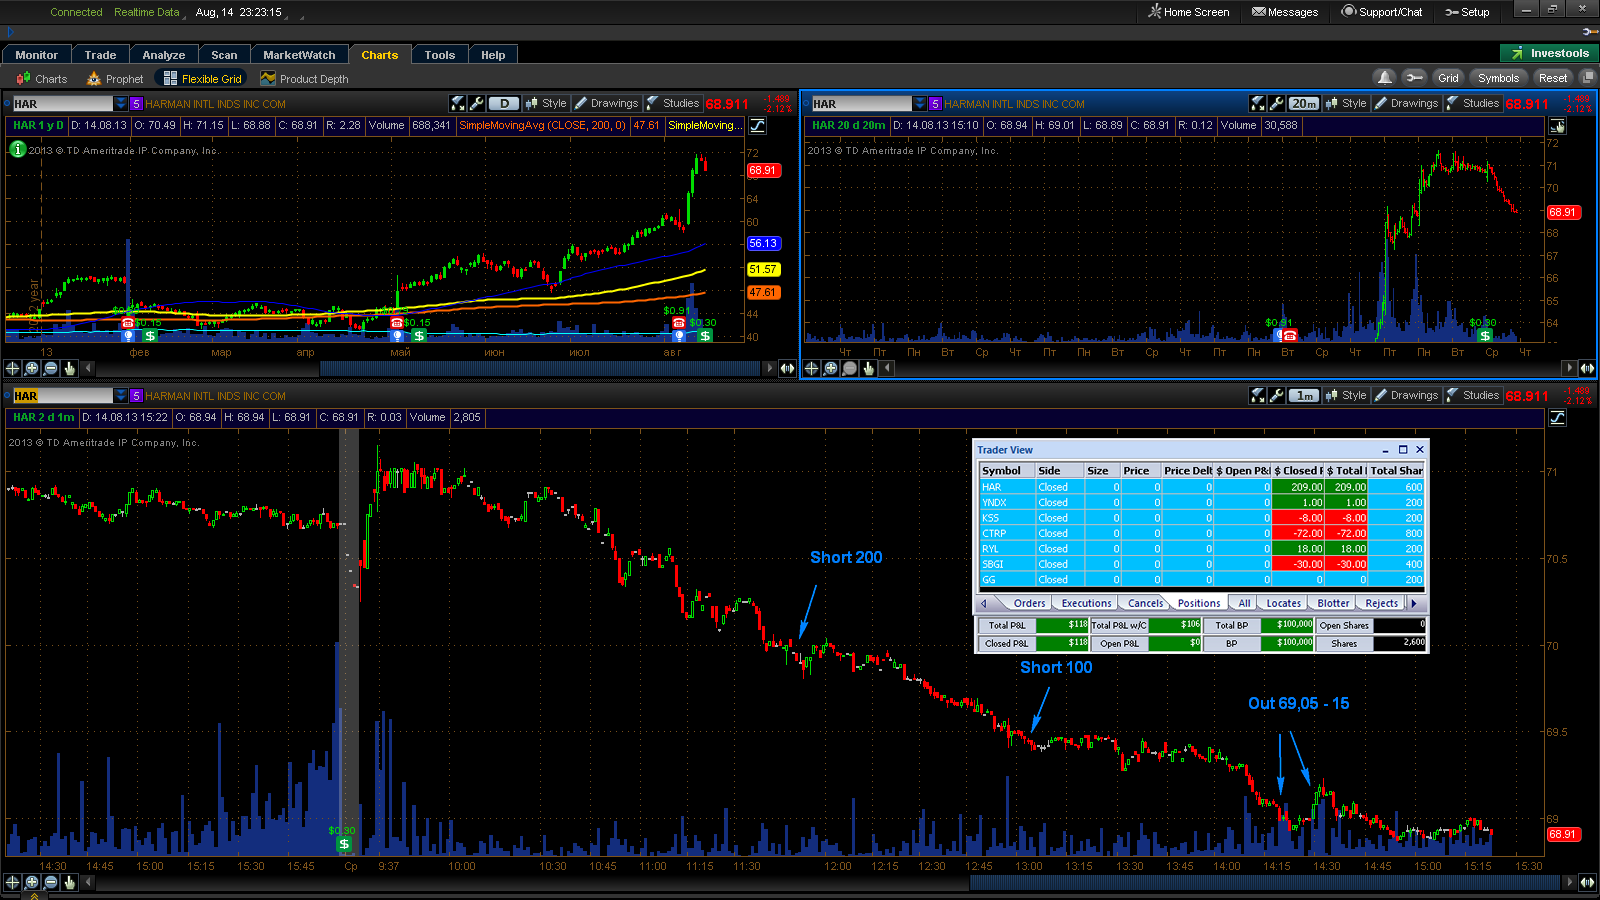Click the Reset button
The width and height of the screenshot is (1600, 900).
click(x=1553, y=77)
